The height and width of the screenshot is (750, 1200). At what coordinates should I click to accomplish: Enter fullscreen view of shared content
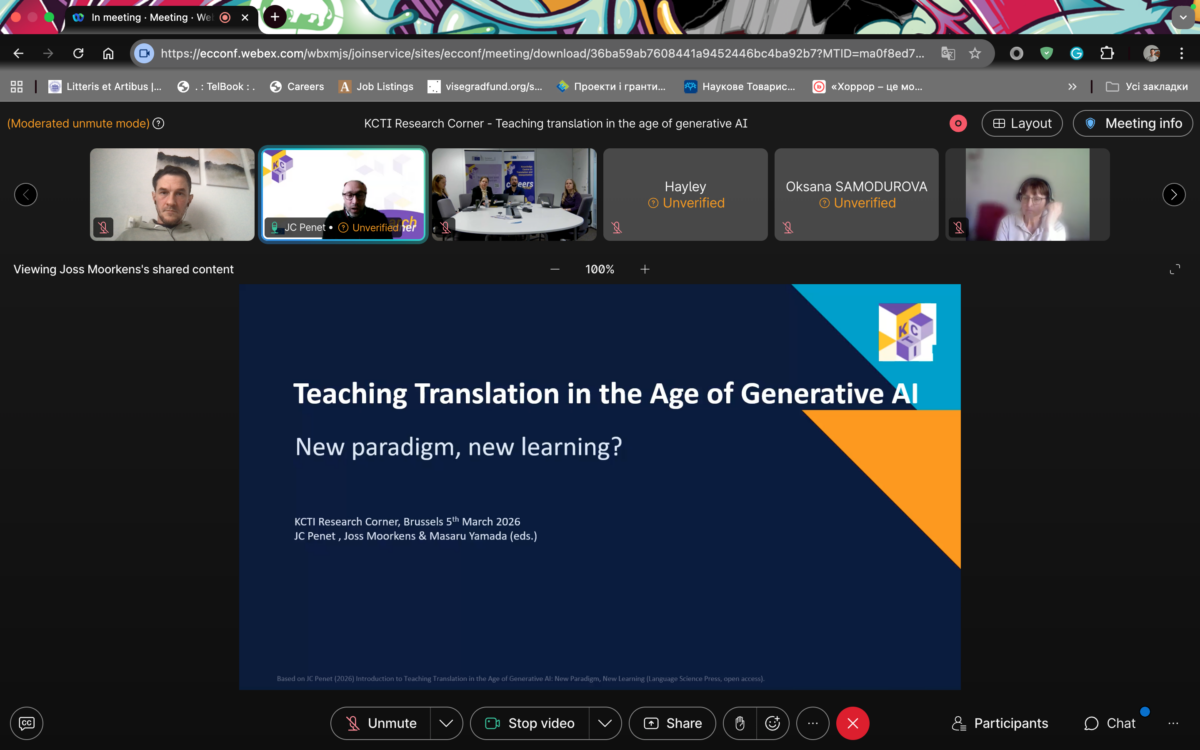[x=1175, y=269]
